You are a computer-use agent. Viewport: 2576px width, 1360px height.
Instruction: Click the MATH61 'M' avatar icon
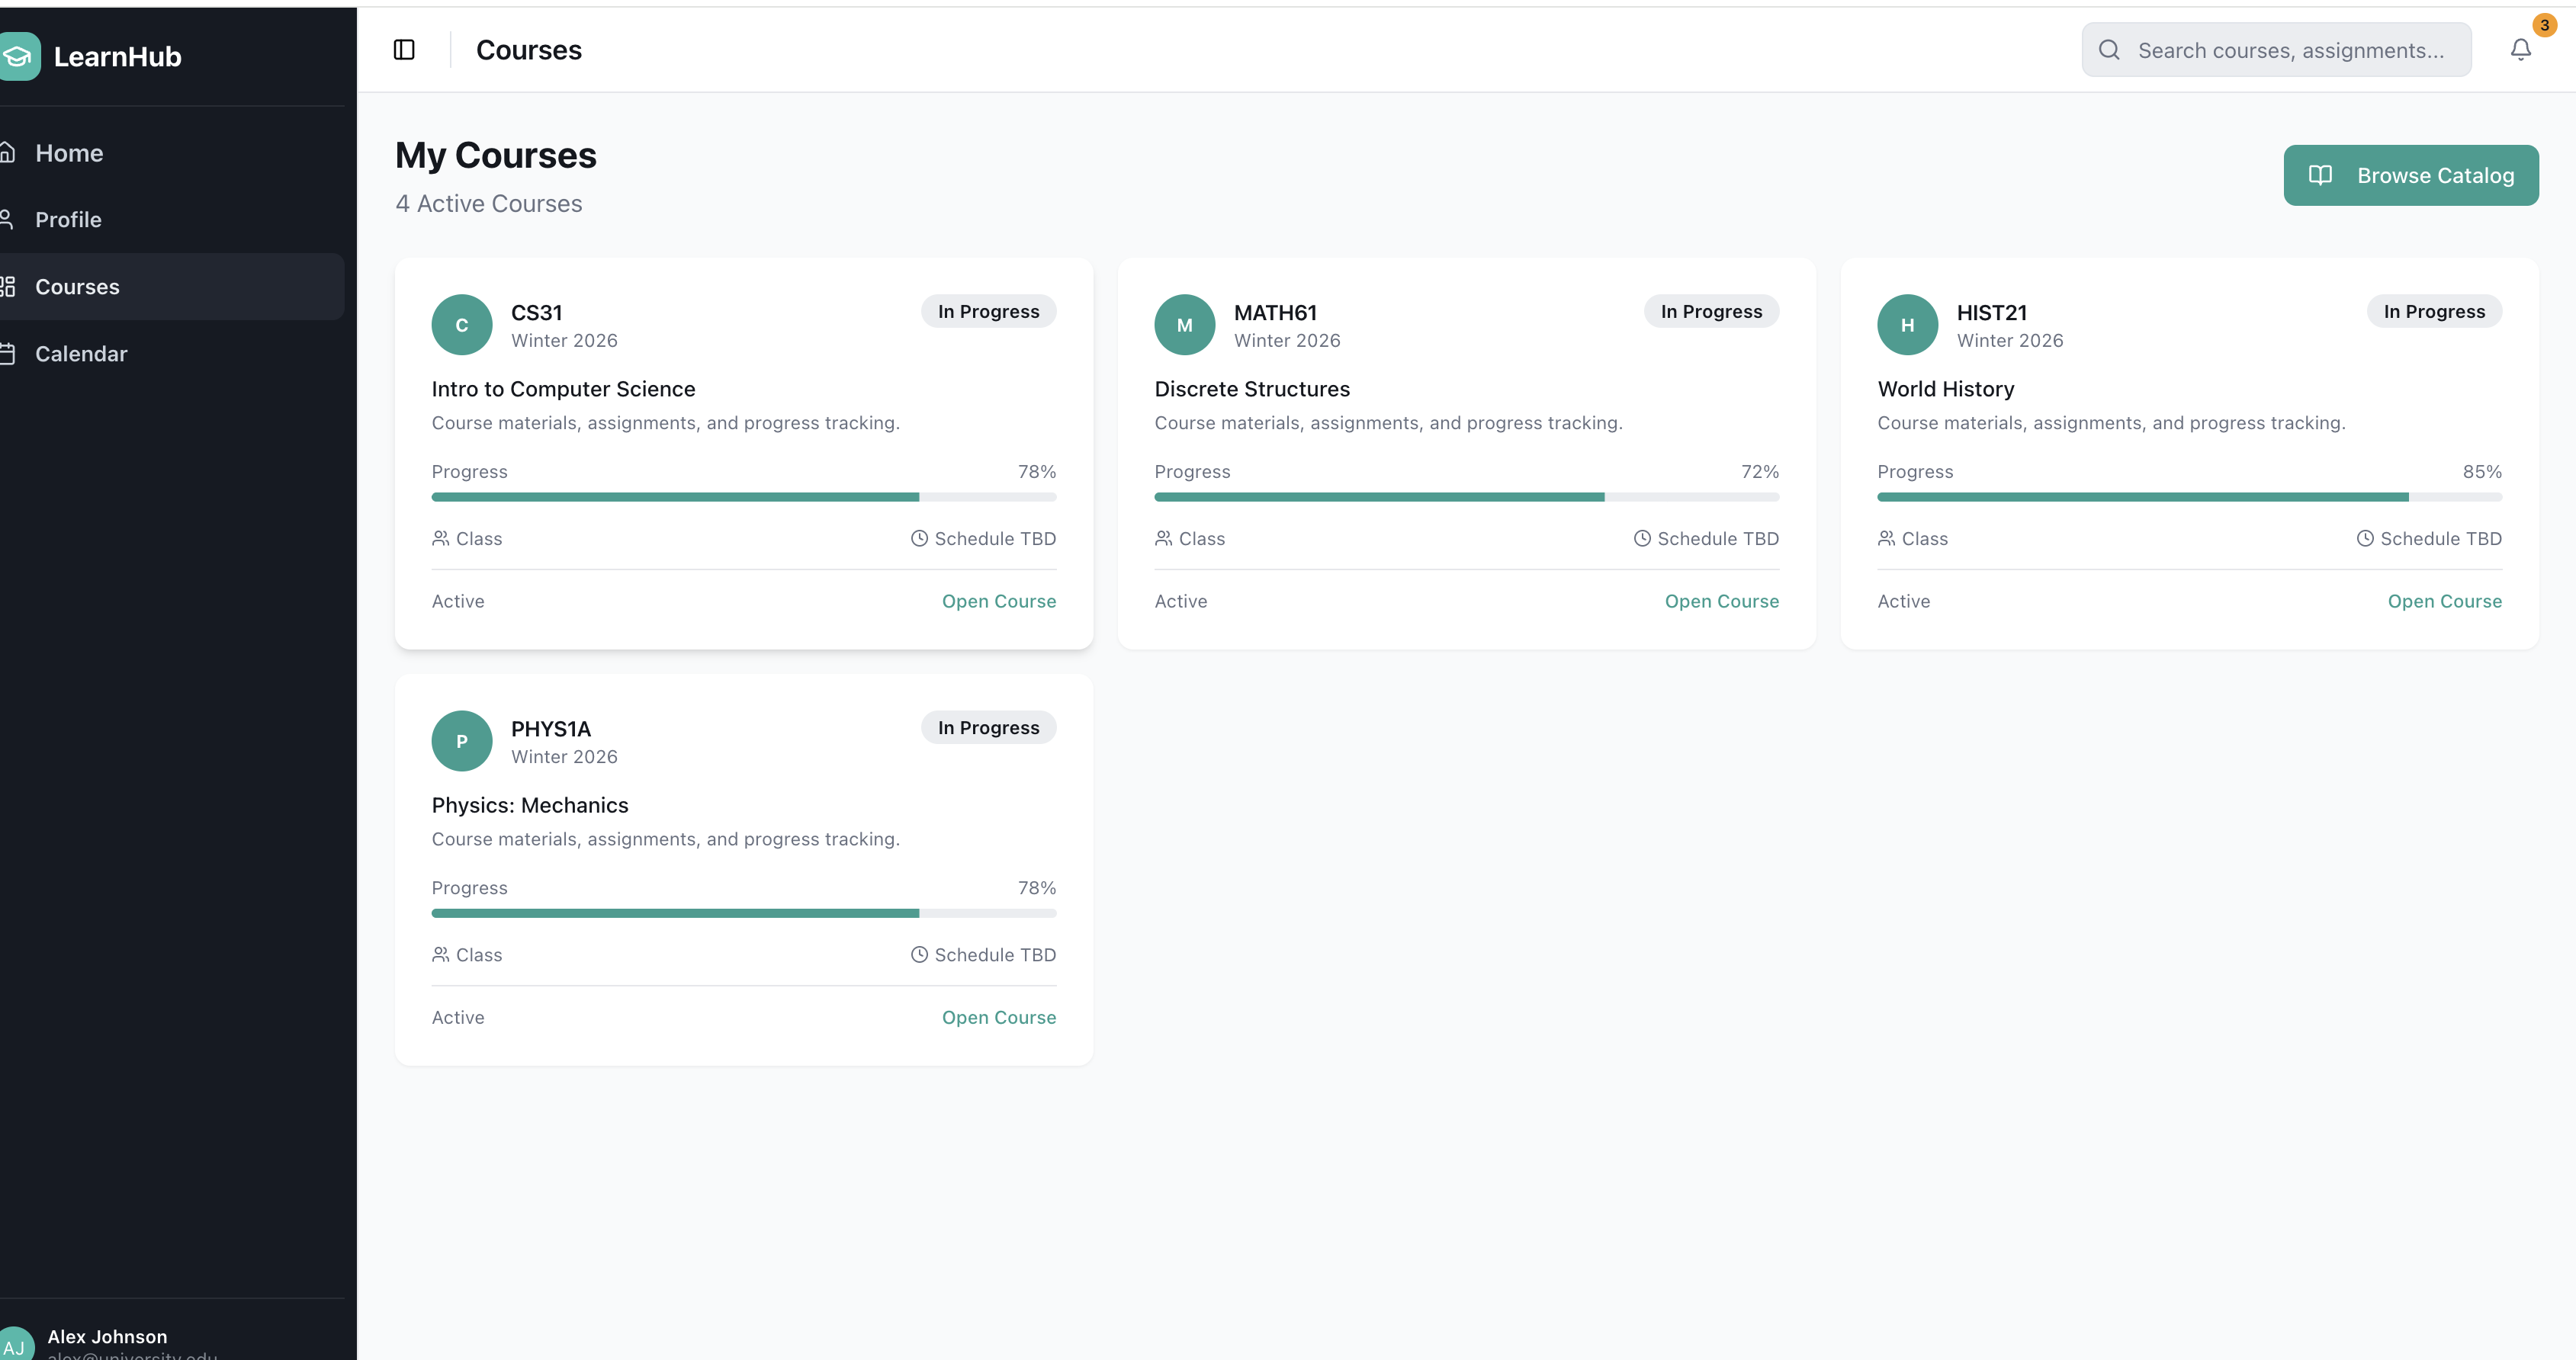[1184, 325]
